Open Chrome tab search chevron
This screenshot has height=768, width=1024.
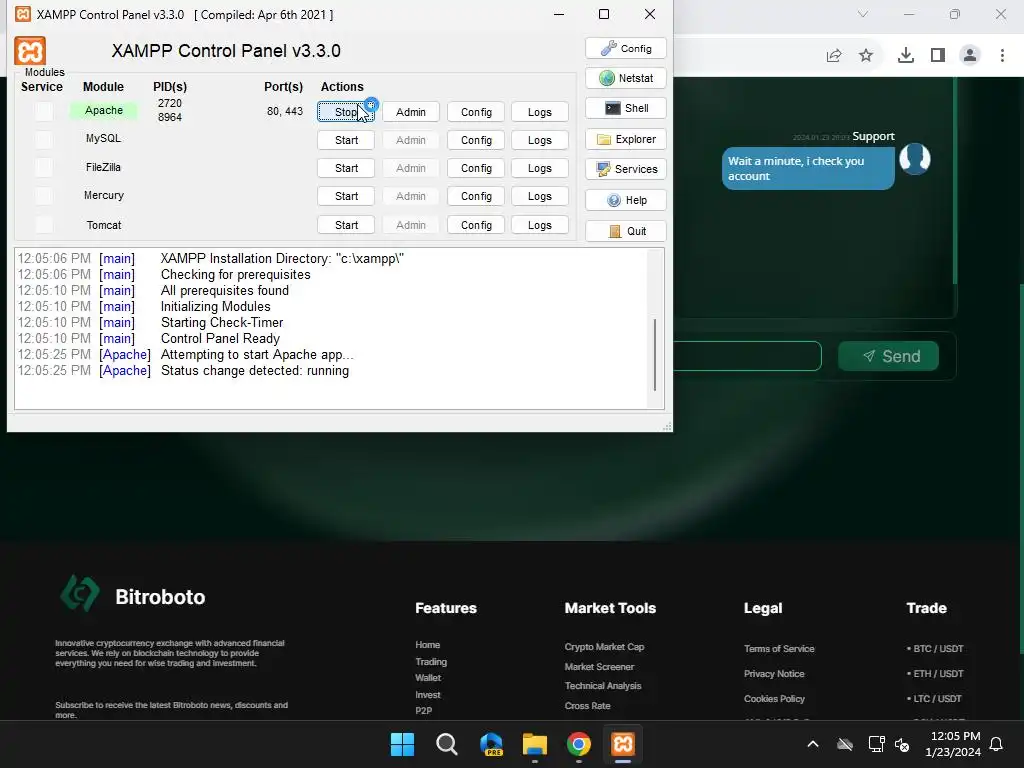(x=863, y=14)
